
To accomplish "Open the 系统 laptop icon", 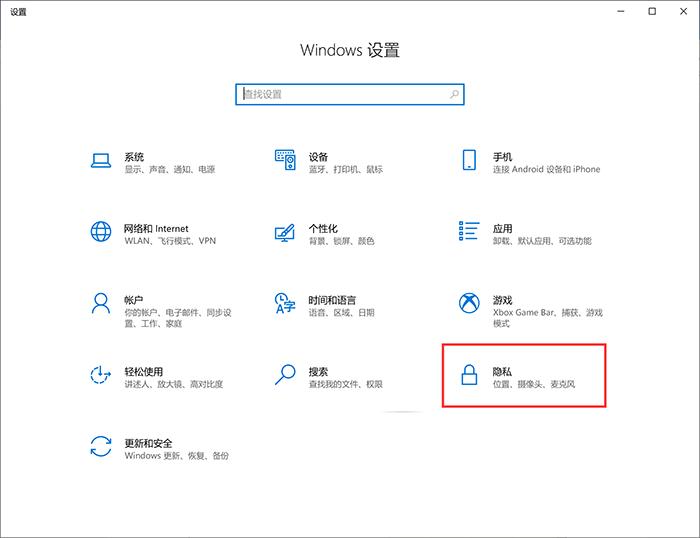I will (101, 160).
